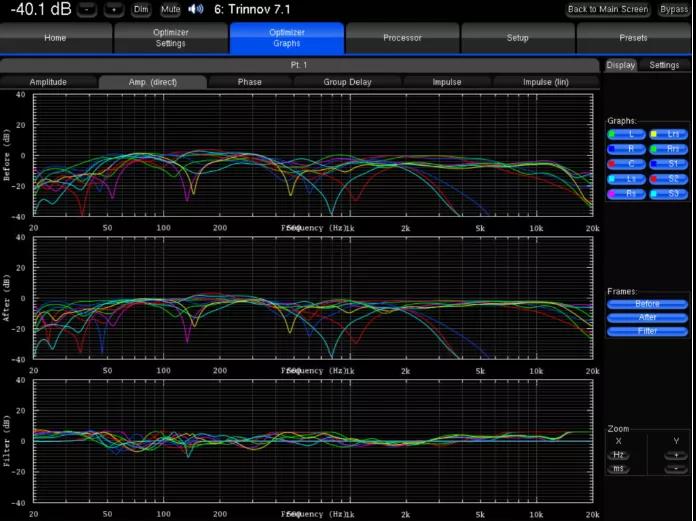Viewport: 696px width, 521px height.
Task: Show the Impulse (lin) graph tab
Action: [x=546, y=82]
